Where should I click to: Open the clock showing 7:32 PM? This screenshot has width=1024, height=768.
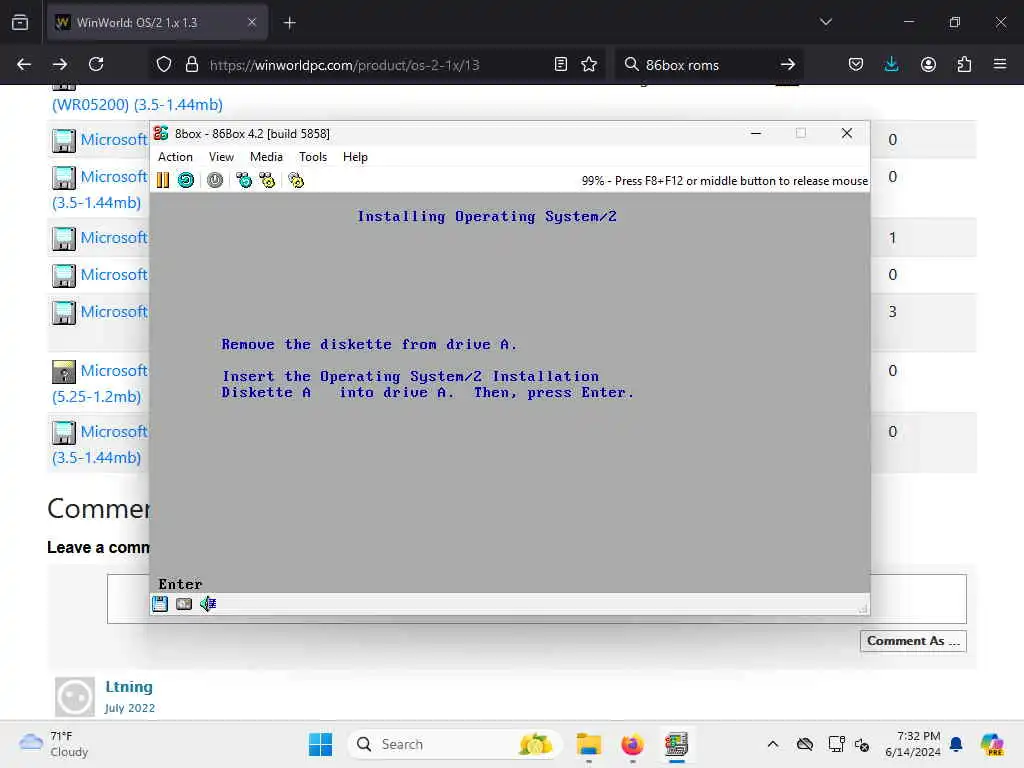coord(913,744)
